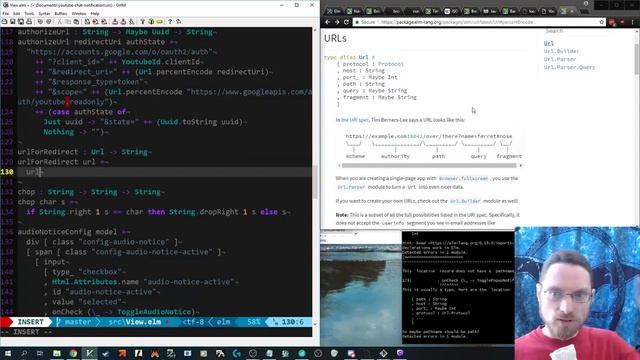Image resolution: width=640 pixels, height=360 pixels.
Task: Go forward in the Chrome browser
Action: tap(337, 22)
